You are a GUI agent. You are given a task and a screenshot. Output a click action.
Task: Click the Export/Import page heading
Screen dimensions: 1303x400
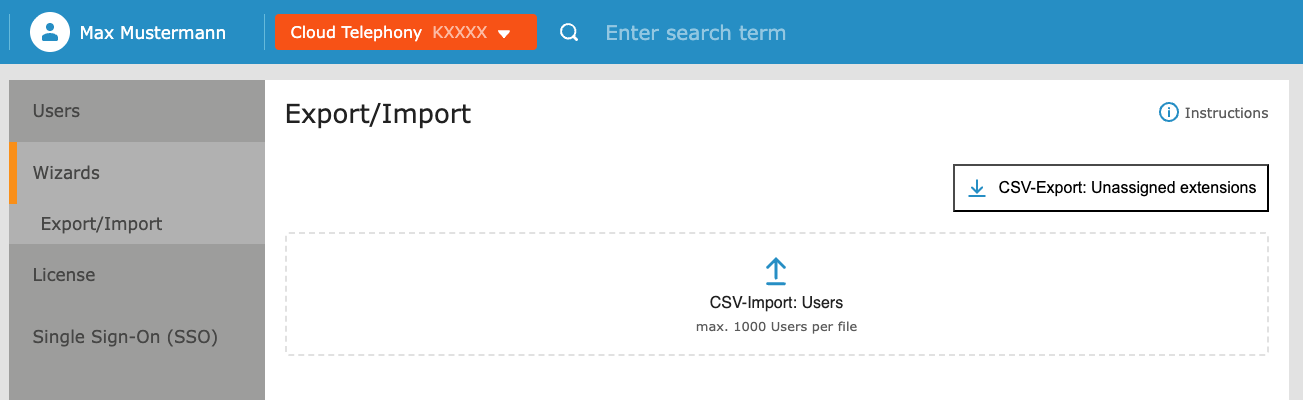click(x=378, y=114)
